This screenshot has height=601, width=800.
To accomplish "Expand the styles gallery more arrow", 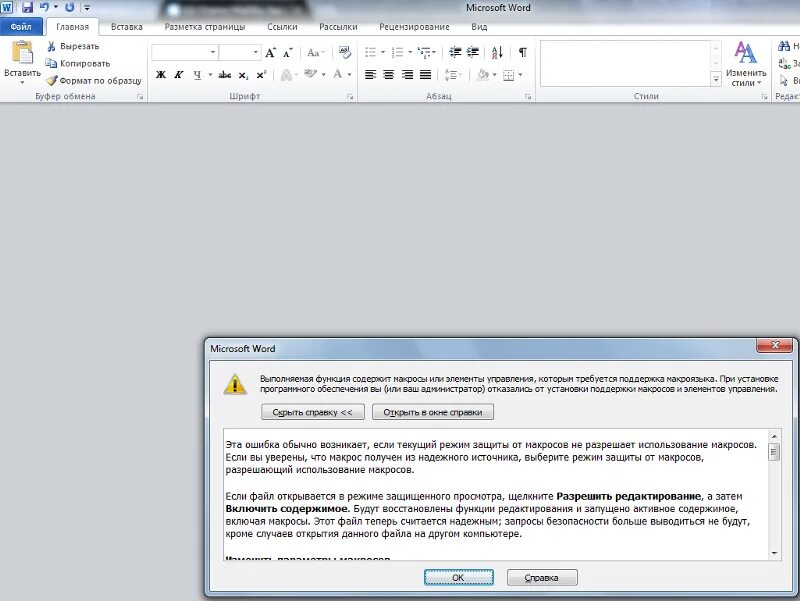I will 716,79.
